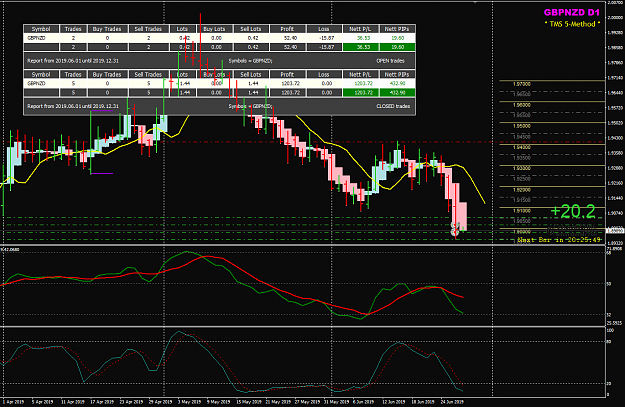The image size is (625, 407).
Task: Click the 31 May 2019 date on the time axis
Action: click(x=336, y=402)
